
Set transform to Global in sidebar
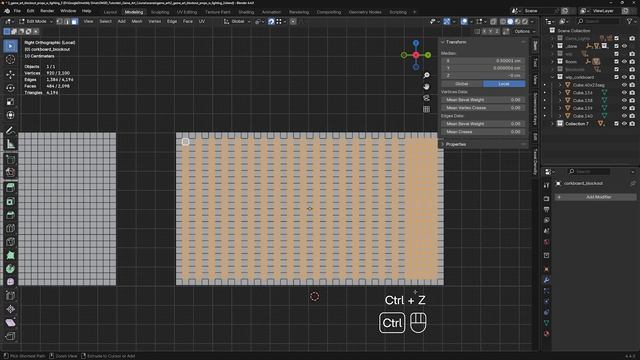coord(462,84)
